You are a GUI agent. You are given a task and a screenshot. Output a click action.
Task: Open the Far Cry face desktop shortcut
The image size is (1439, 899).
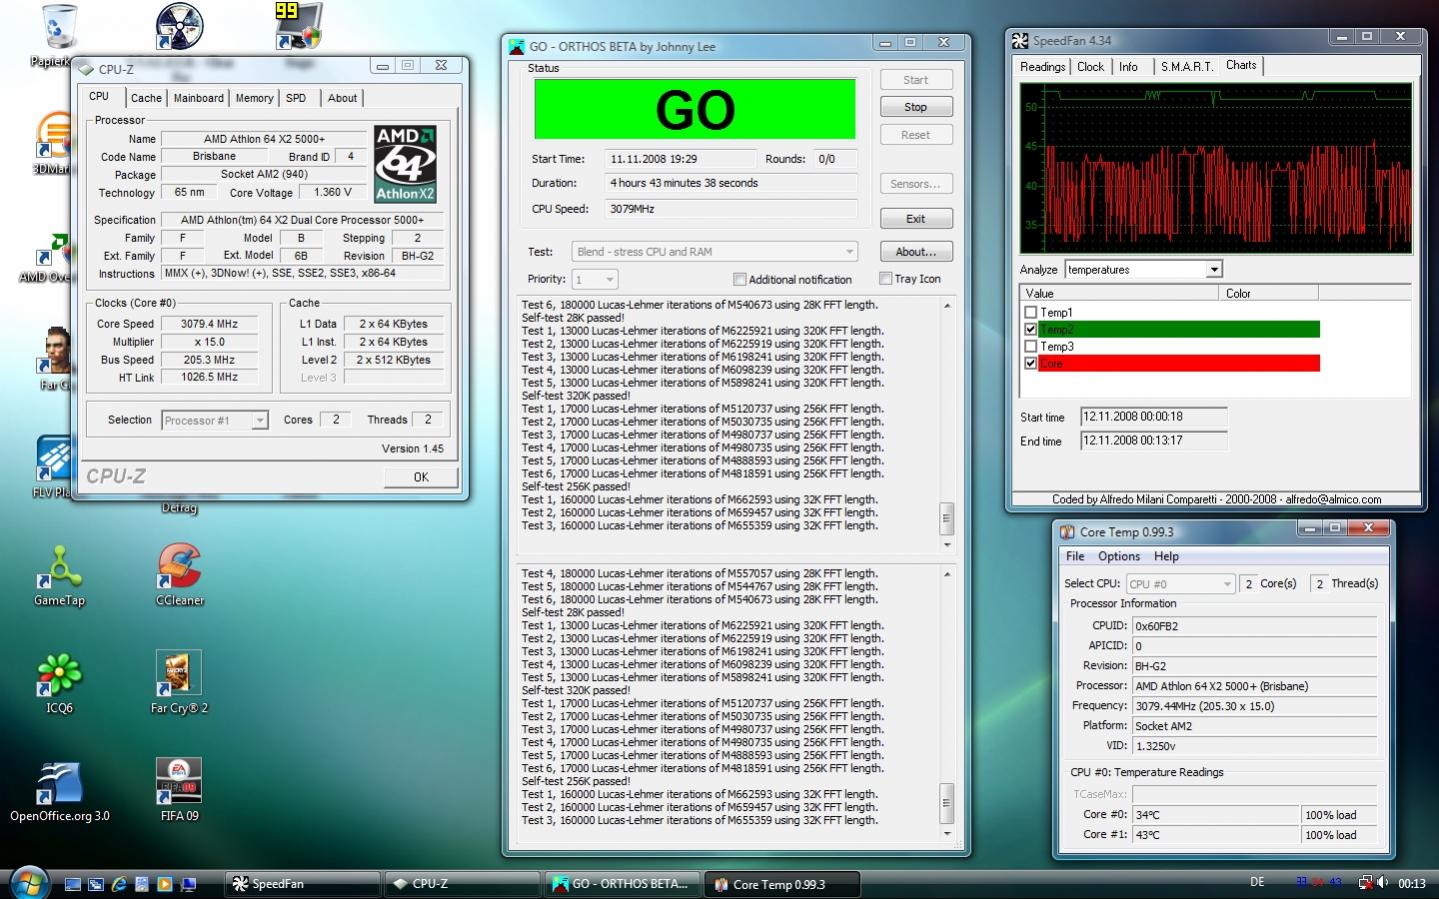tap(56, 350)
